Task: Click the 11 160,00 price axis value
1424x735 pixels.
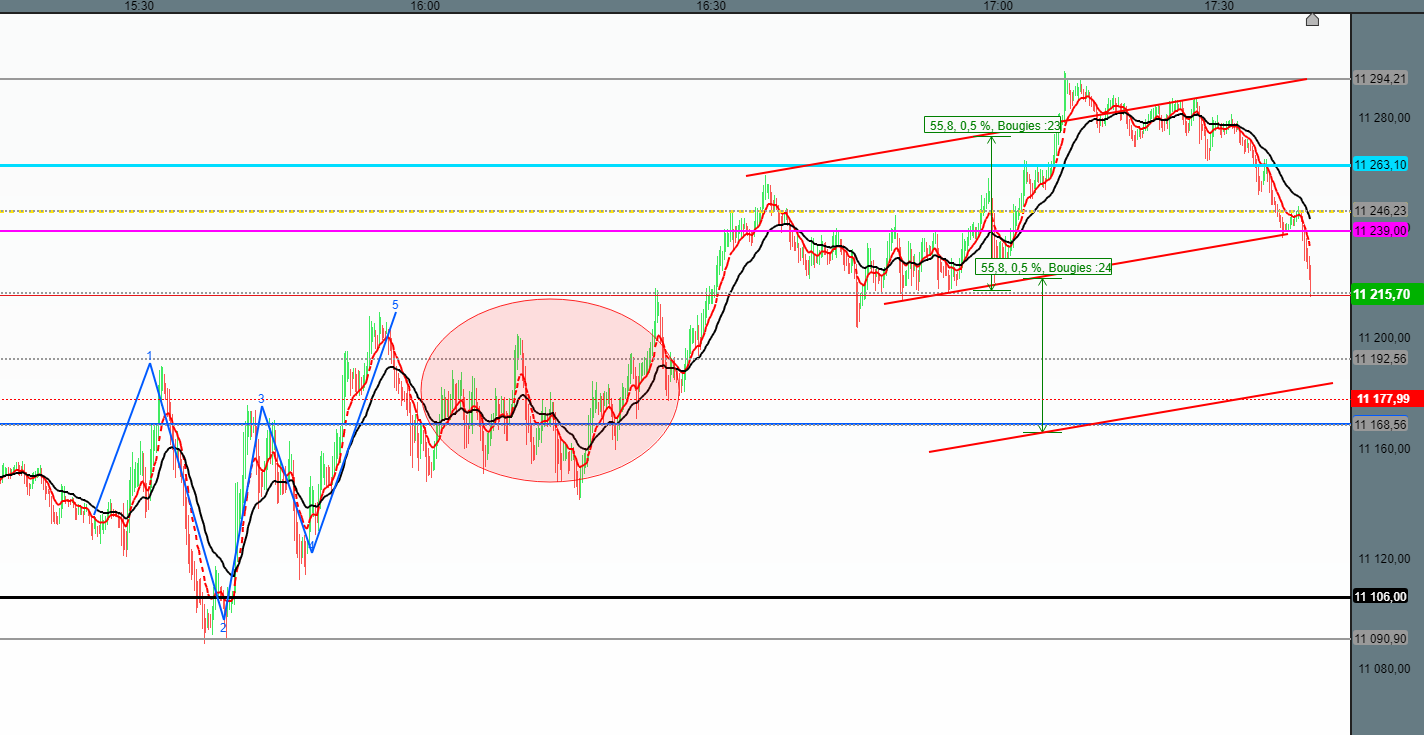Action: [1385, 448]
